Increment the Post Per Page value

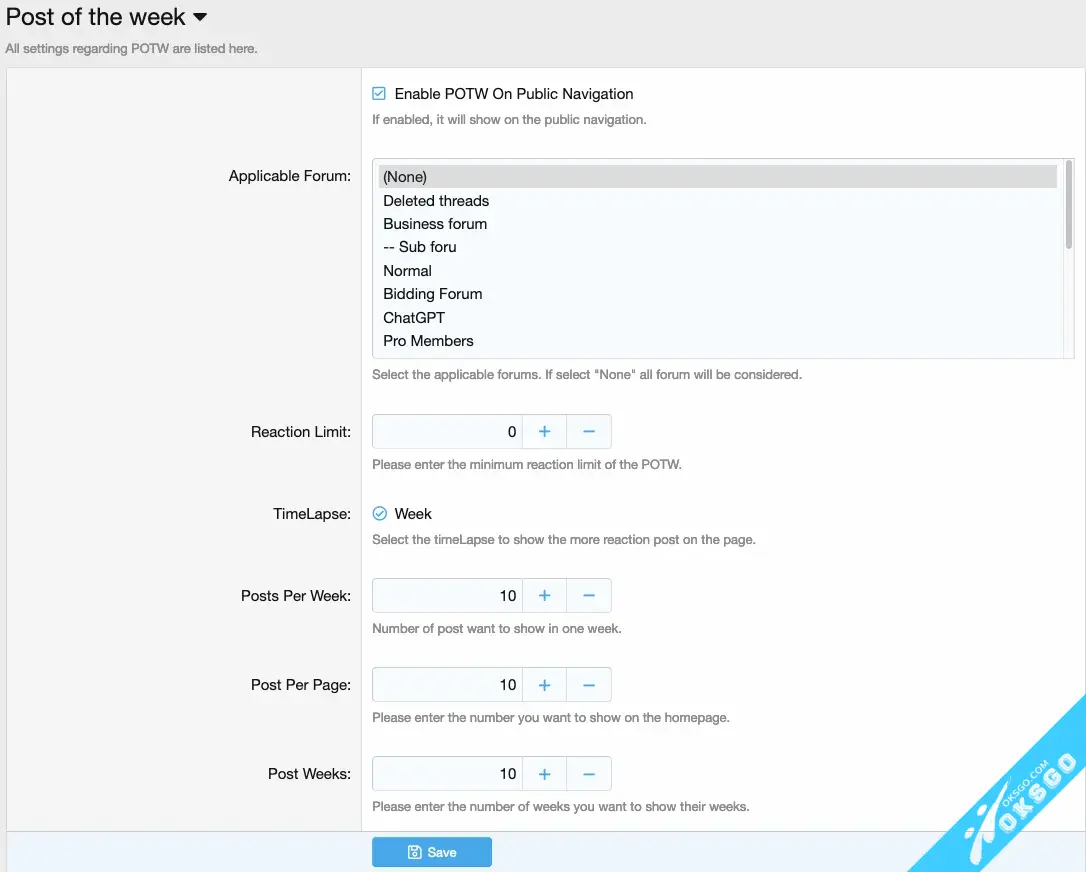[544, 685]
